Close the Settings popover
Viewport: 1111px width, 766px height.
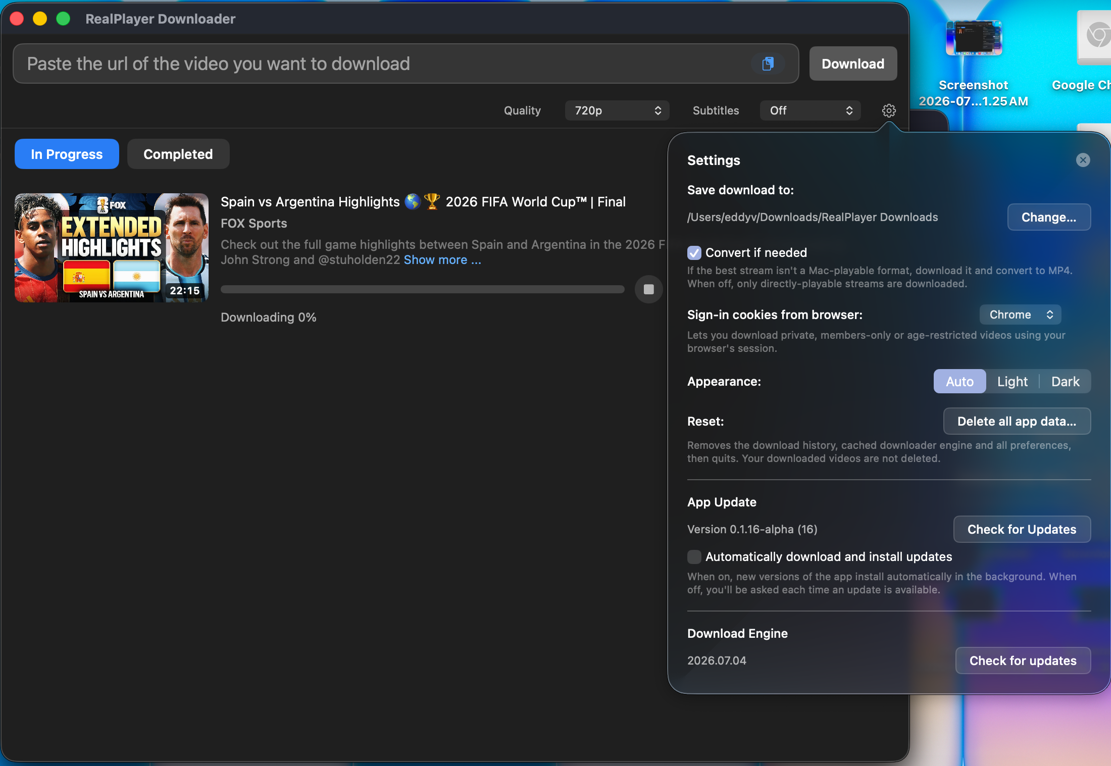click(x=1083, y=160)
